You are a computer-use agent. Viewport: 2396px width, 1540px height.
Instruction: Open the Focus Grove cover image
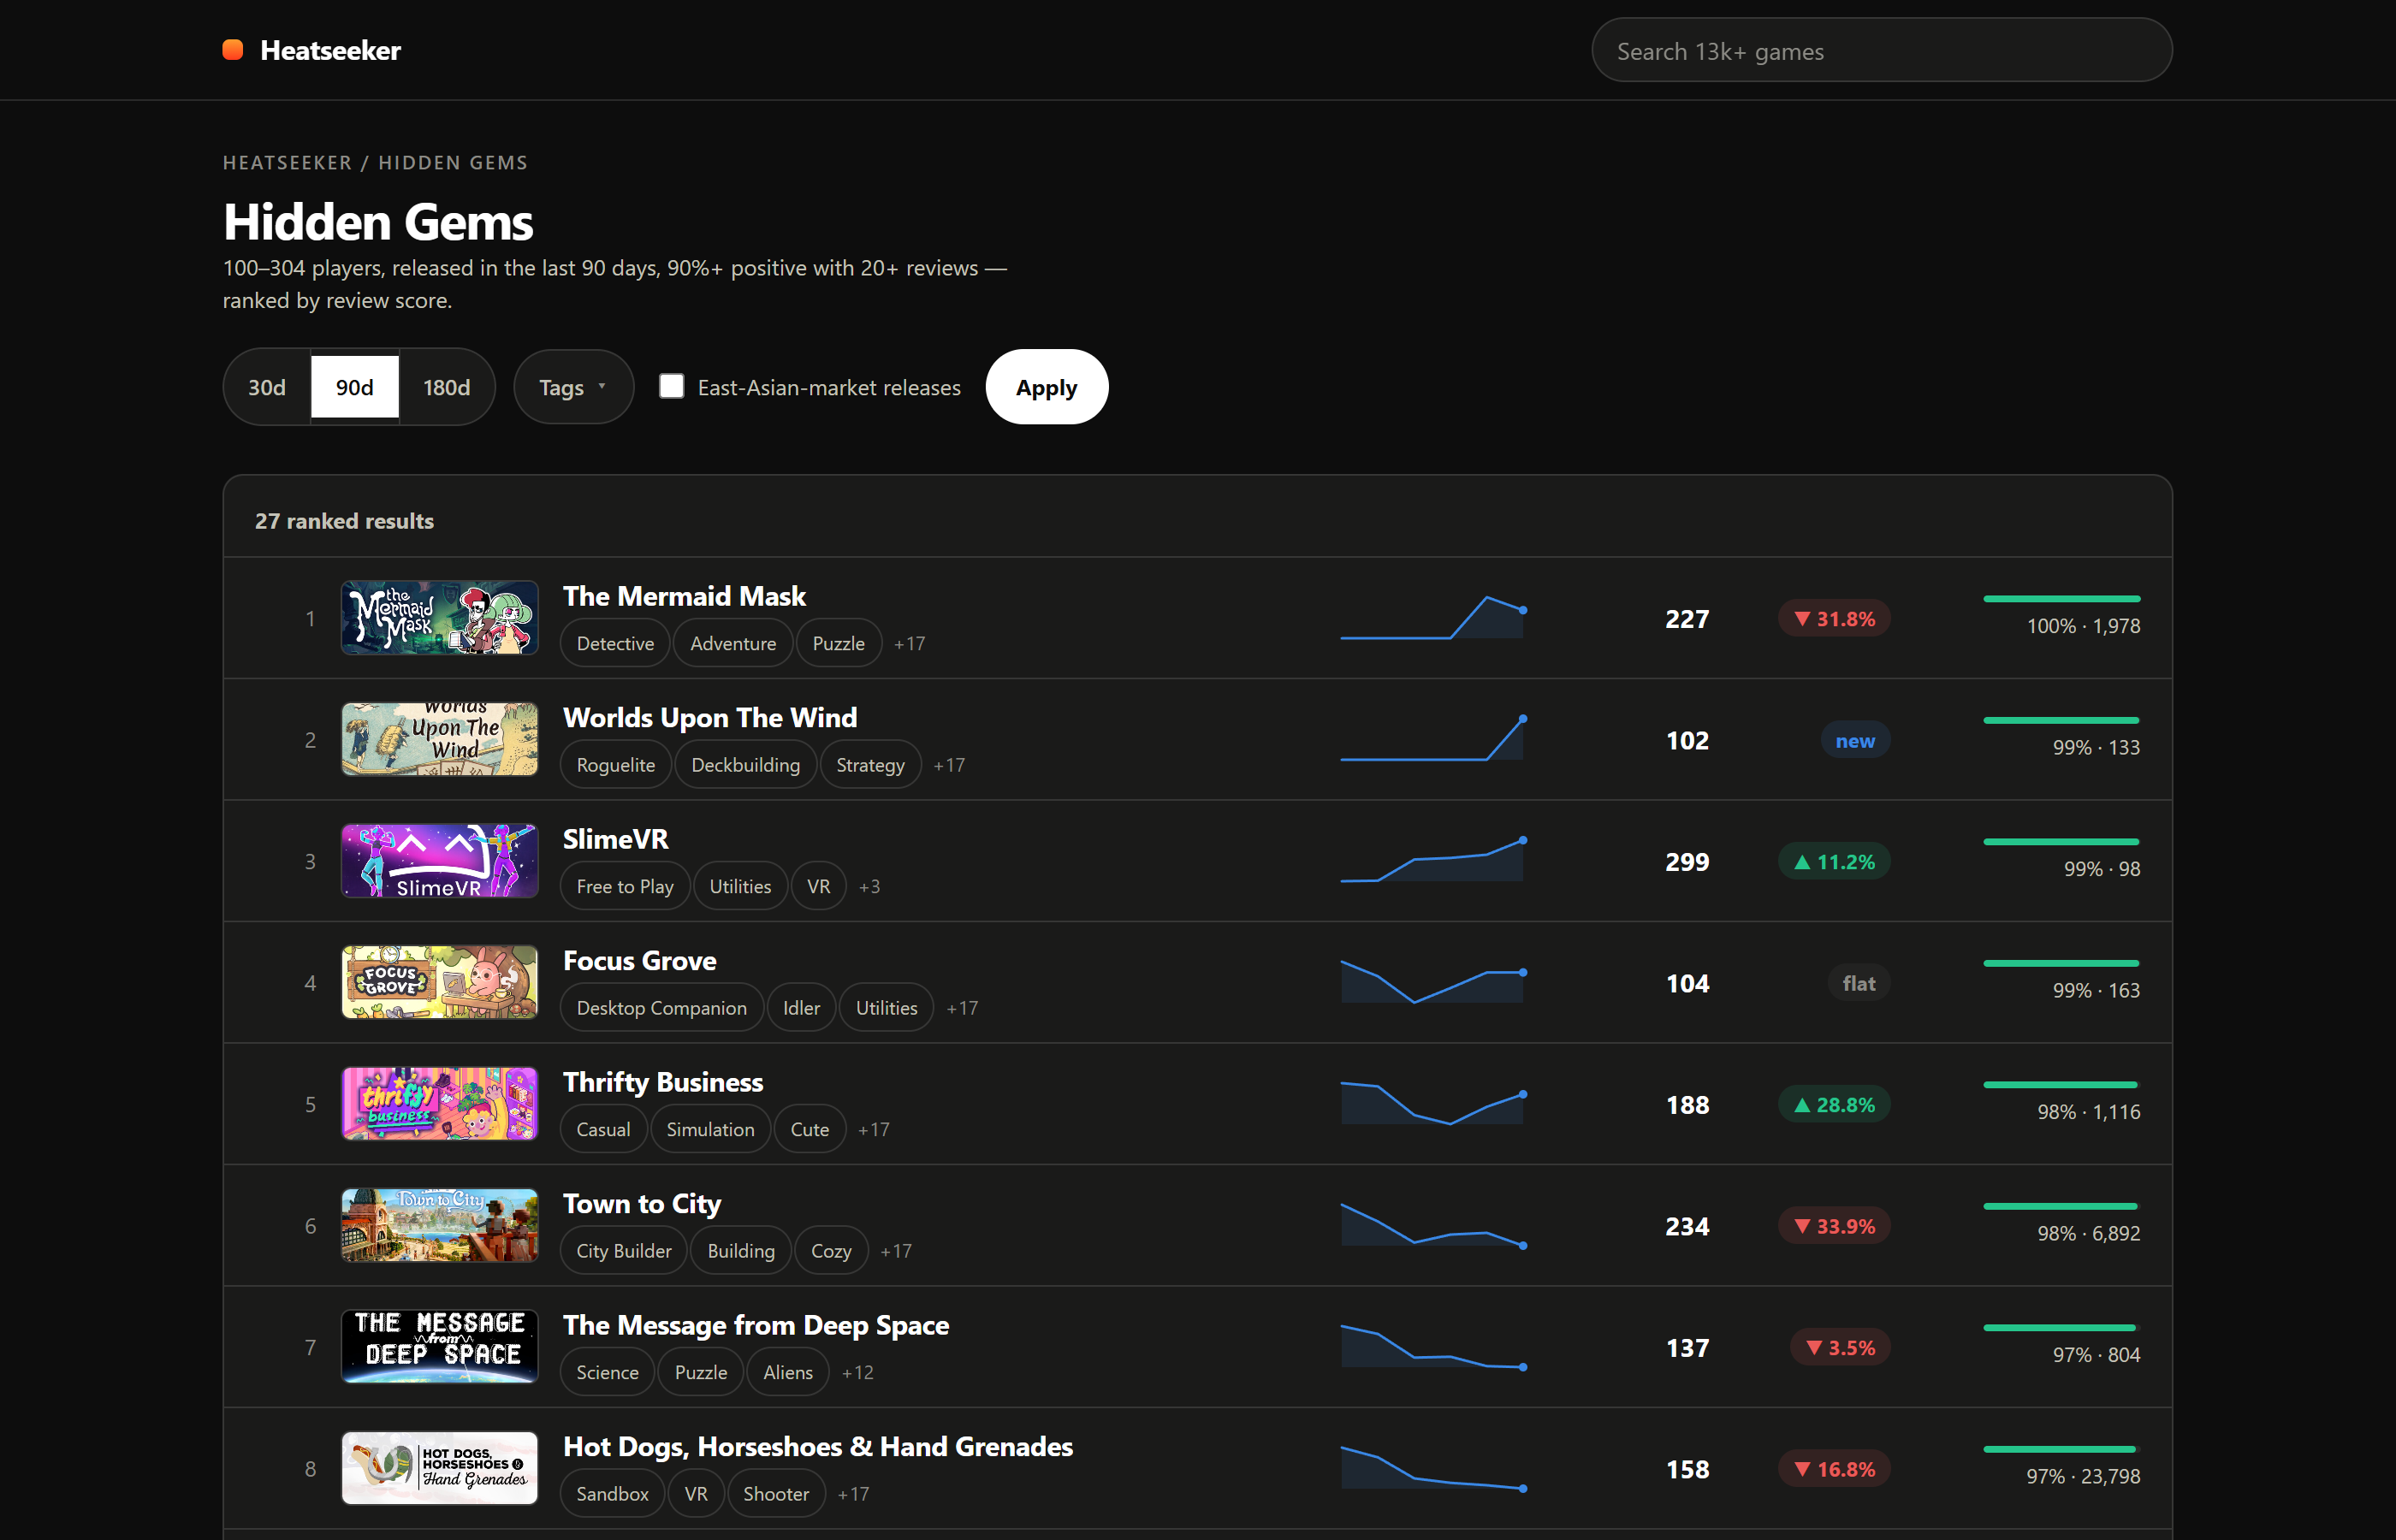tap(440, 982)
